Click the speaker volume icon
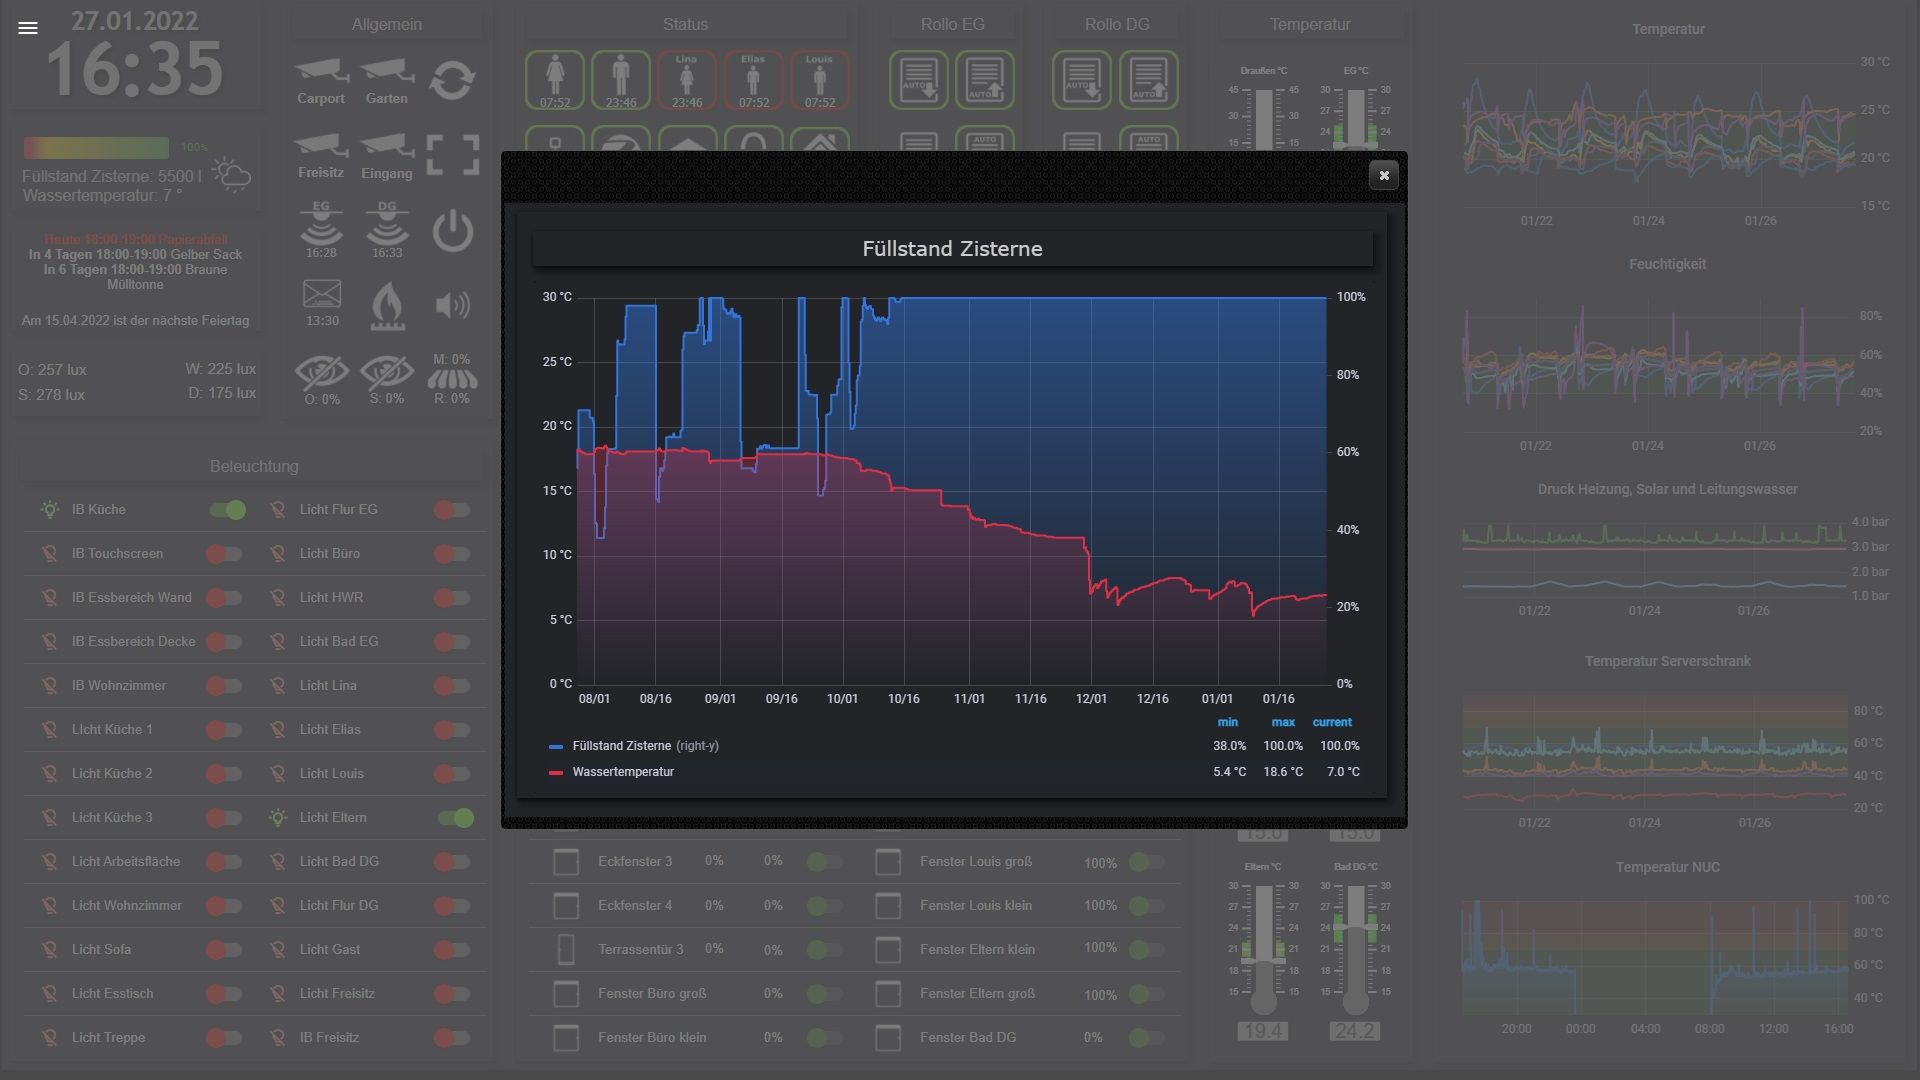The image size is (1920, 1080). point(453,305)
